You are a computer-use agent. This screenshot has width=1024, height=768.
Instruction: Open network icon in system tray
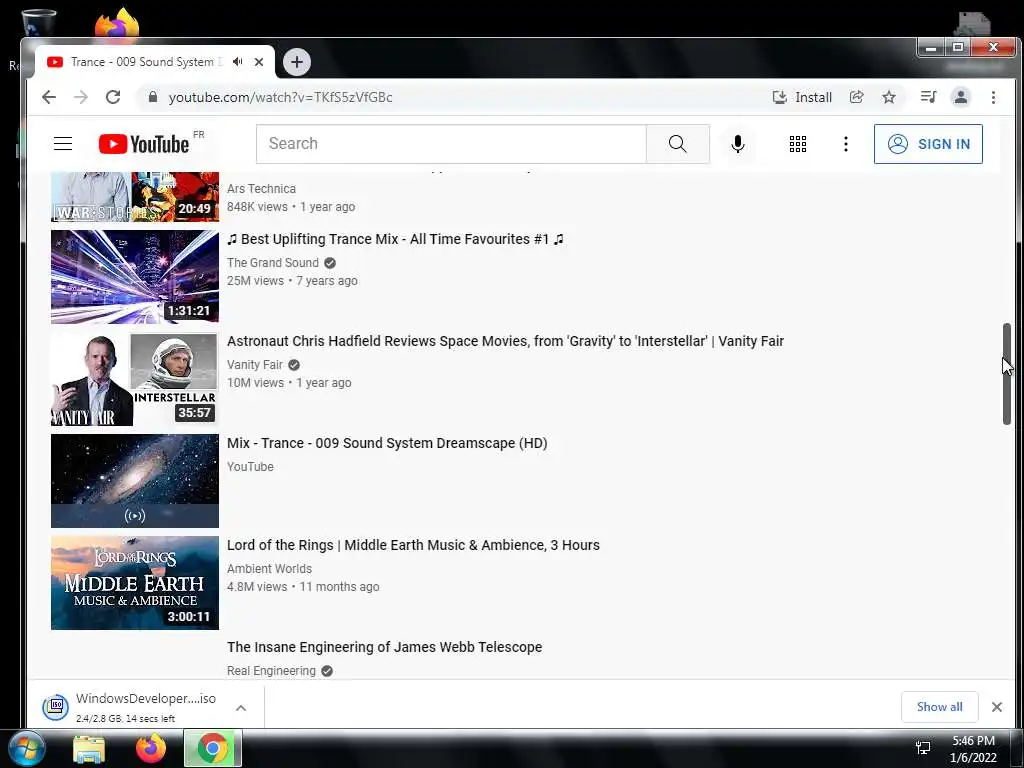(923, 748)
